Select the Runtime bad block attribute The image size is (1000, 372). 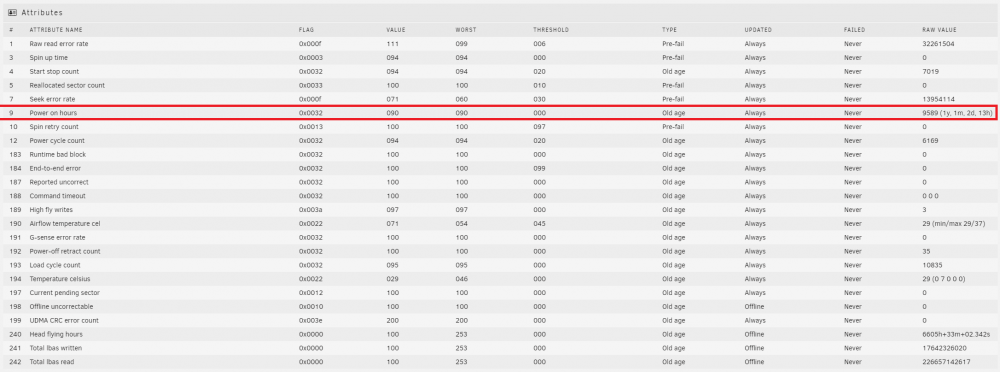(x=57, y=154)
